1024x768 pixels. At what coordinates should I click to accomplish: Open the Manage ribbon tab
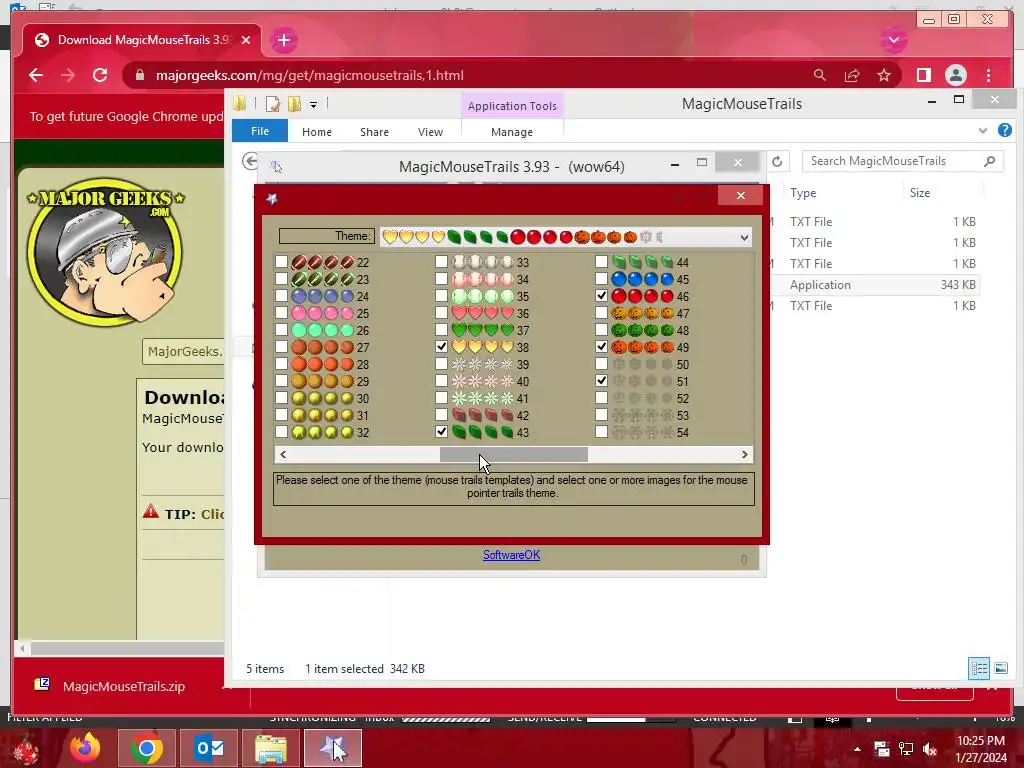[512, 132]
